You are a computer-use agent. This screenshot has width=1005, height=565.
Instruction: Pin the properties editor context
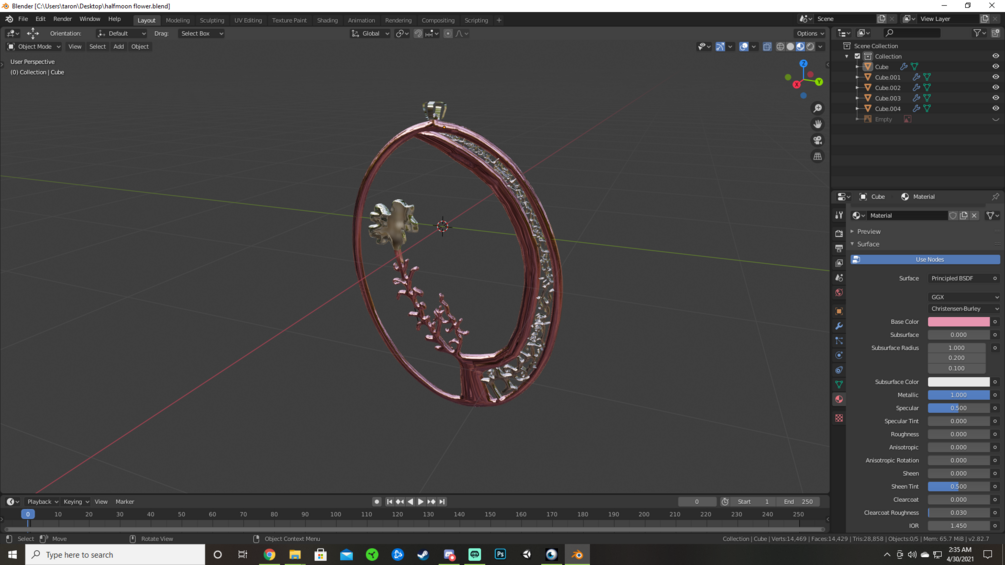995,197
